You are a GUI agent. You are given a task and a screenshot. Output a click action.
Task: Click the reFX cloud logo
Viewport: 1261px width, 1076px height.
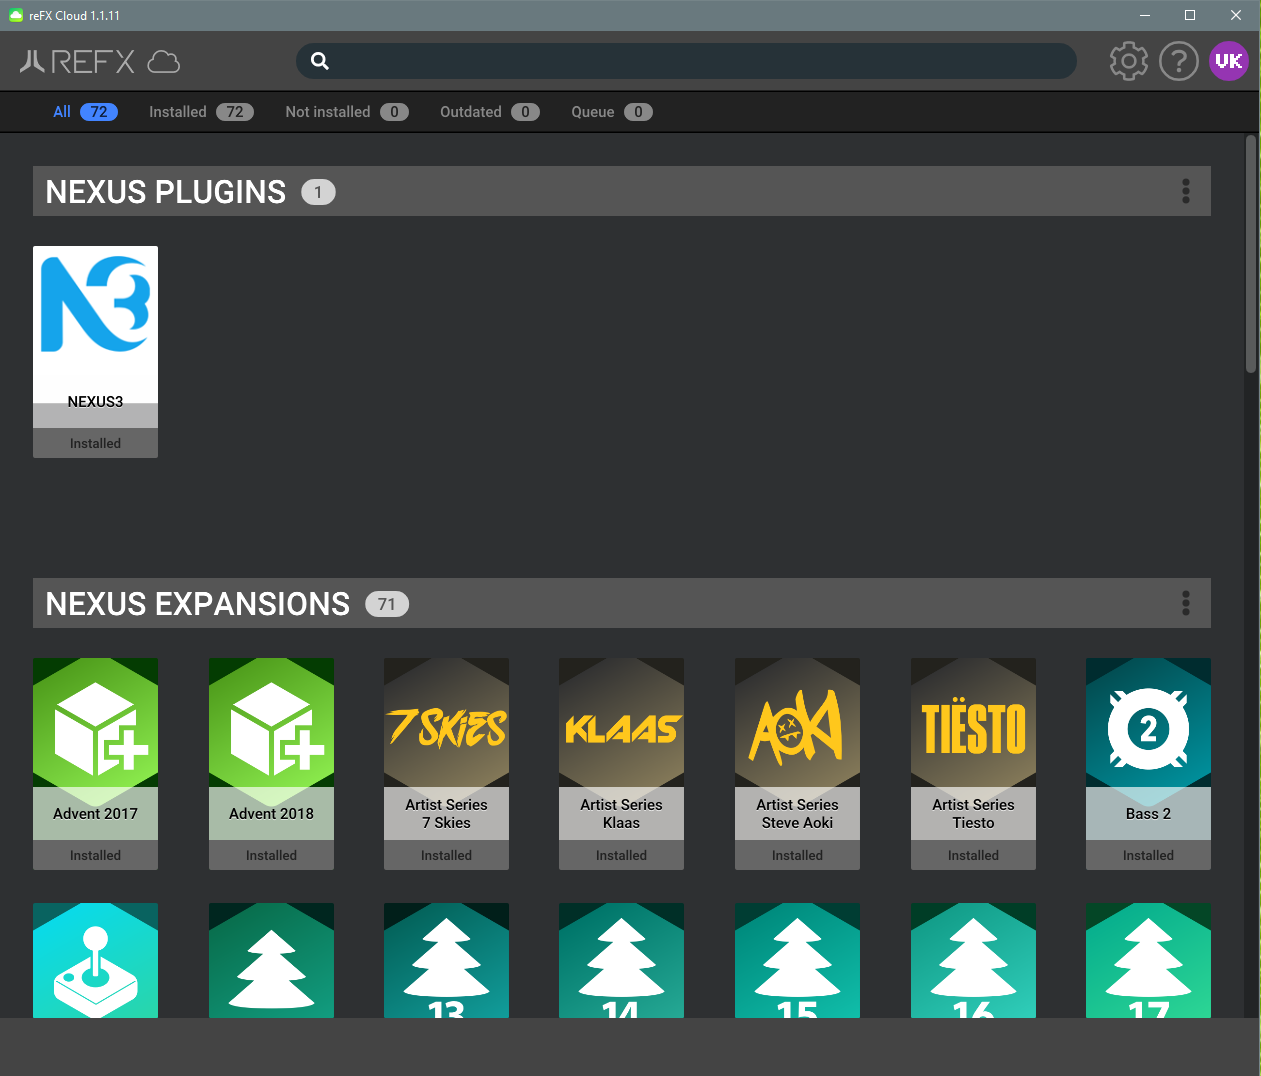(x=99, y=62)
